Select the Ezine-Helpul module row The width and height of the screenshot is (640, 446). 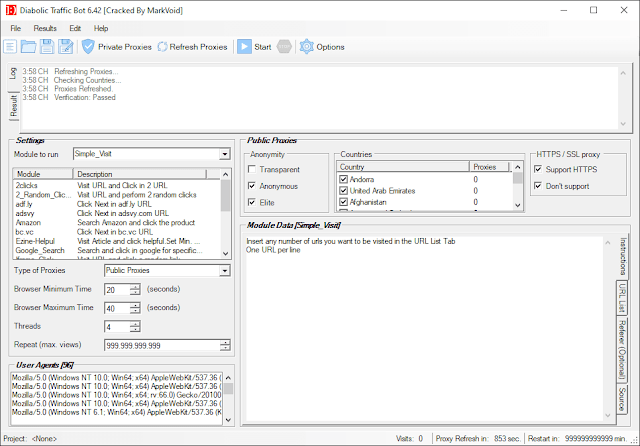pyautogui.click(x=117, y=241)
